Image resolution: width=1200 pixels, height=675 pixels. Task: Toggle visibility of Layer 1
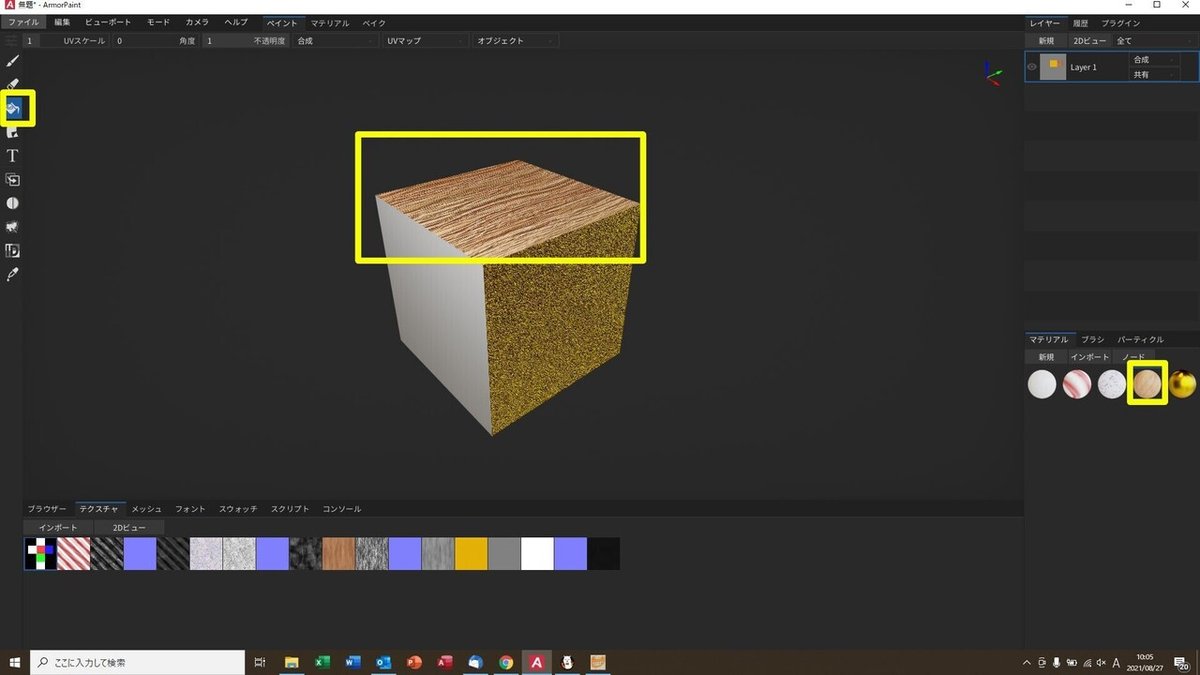1032,67
